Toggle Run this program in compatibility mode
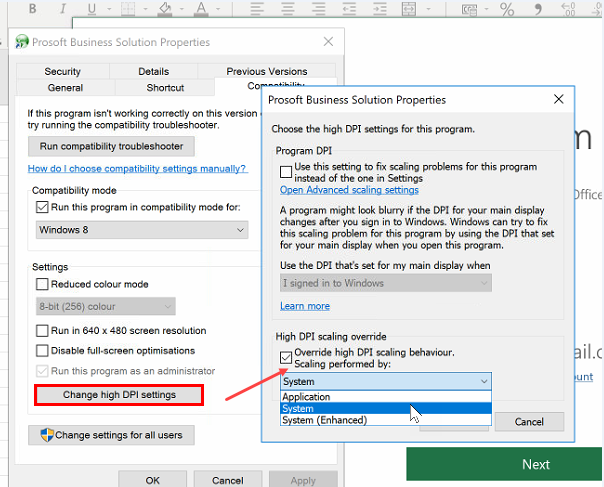Screen dimensions: 604x487 pyautogui.click(x=42, y=207)
